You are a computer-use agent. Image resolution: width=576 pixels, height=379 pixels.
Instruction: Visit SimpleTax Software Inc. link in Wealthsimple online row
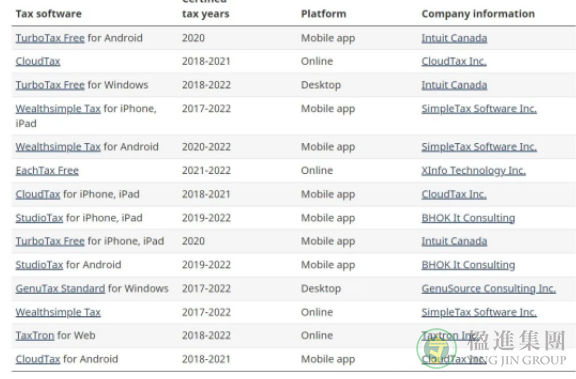(x=479, y=312)
